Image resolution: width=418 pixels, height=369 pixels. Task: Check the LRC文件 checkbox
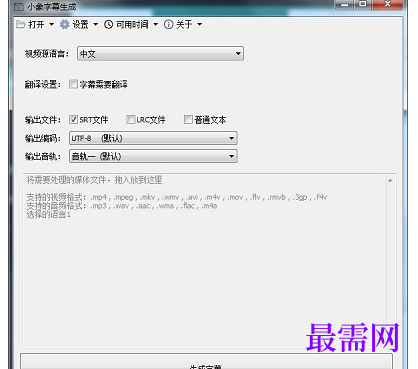point(131,119)
